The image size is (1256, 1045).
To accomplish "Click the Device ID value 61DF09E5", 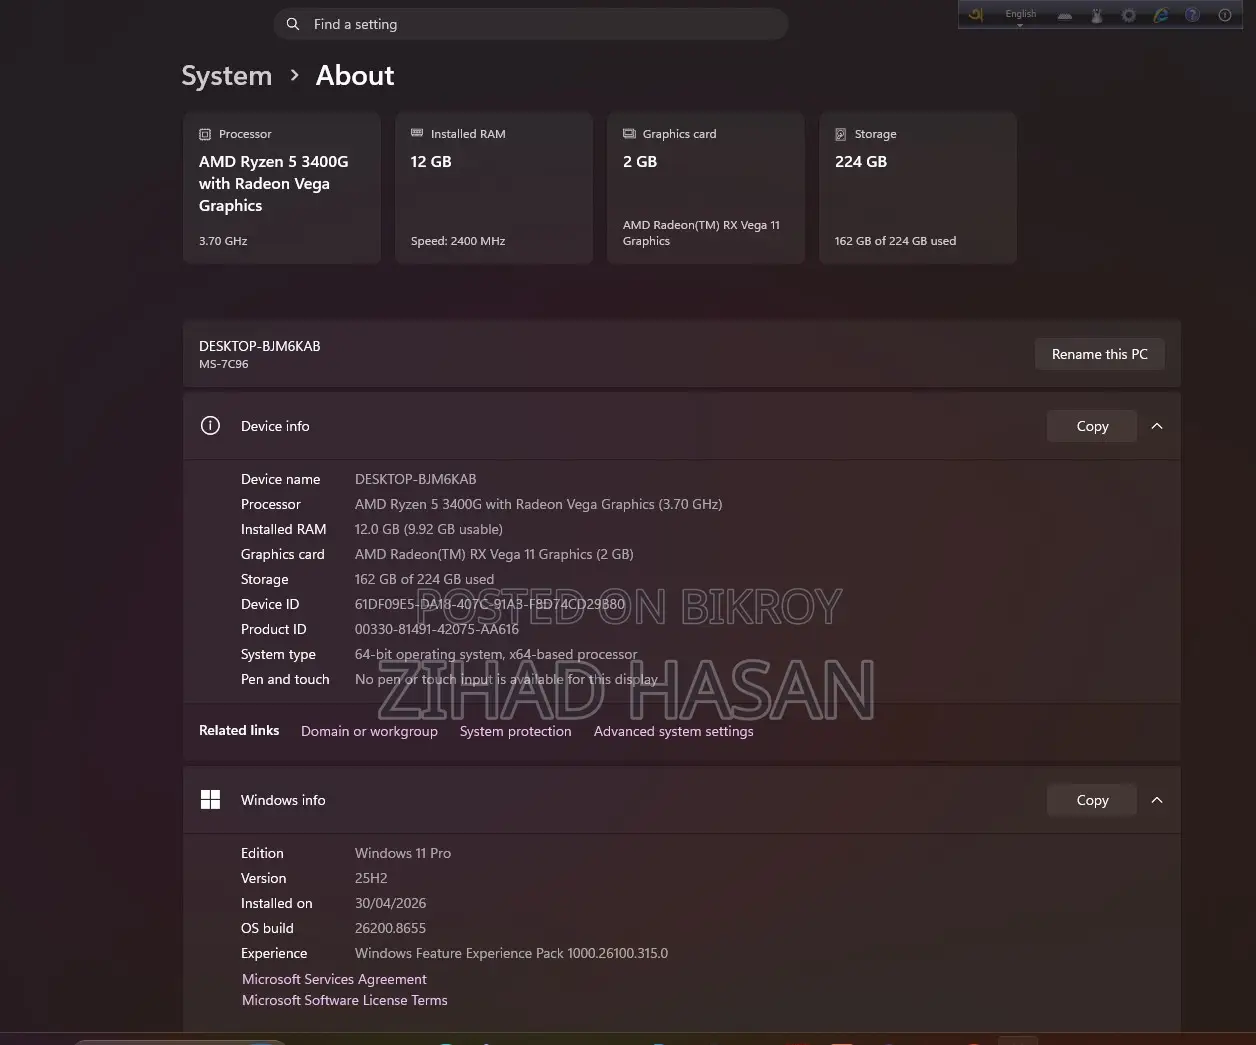I will (x=490, y=604).
